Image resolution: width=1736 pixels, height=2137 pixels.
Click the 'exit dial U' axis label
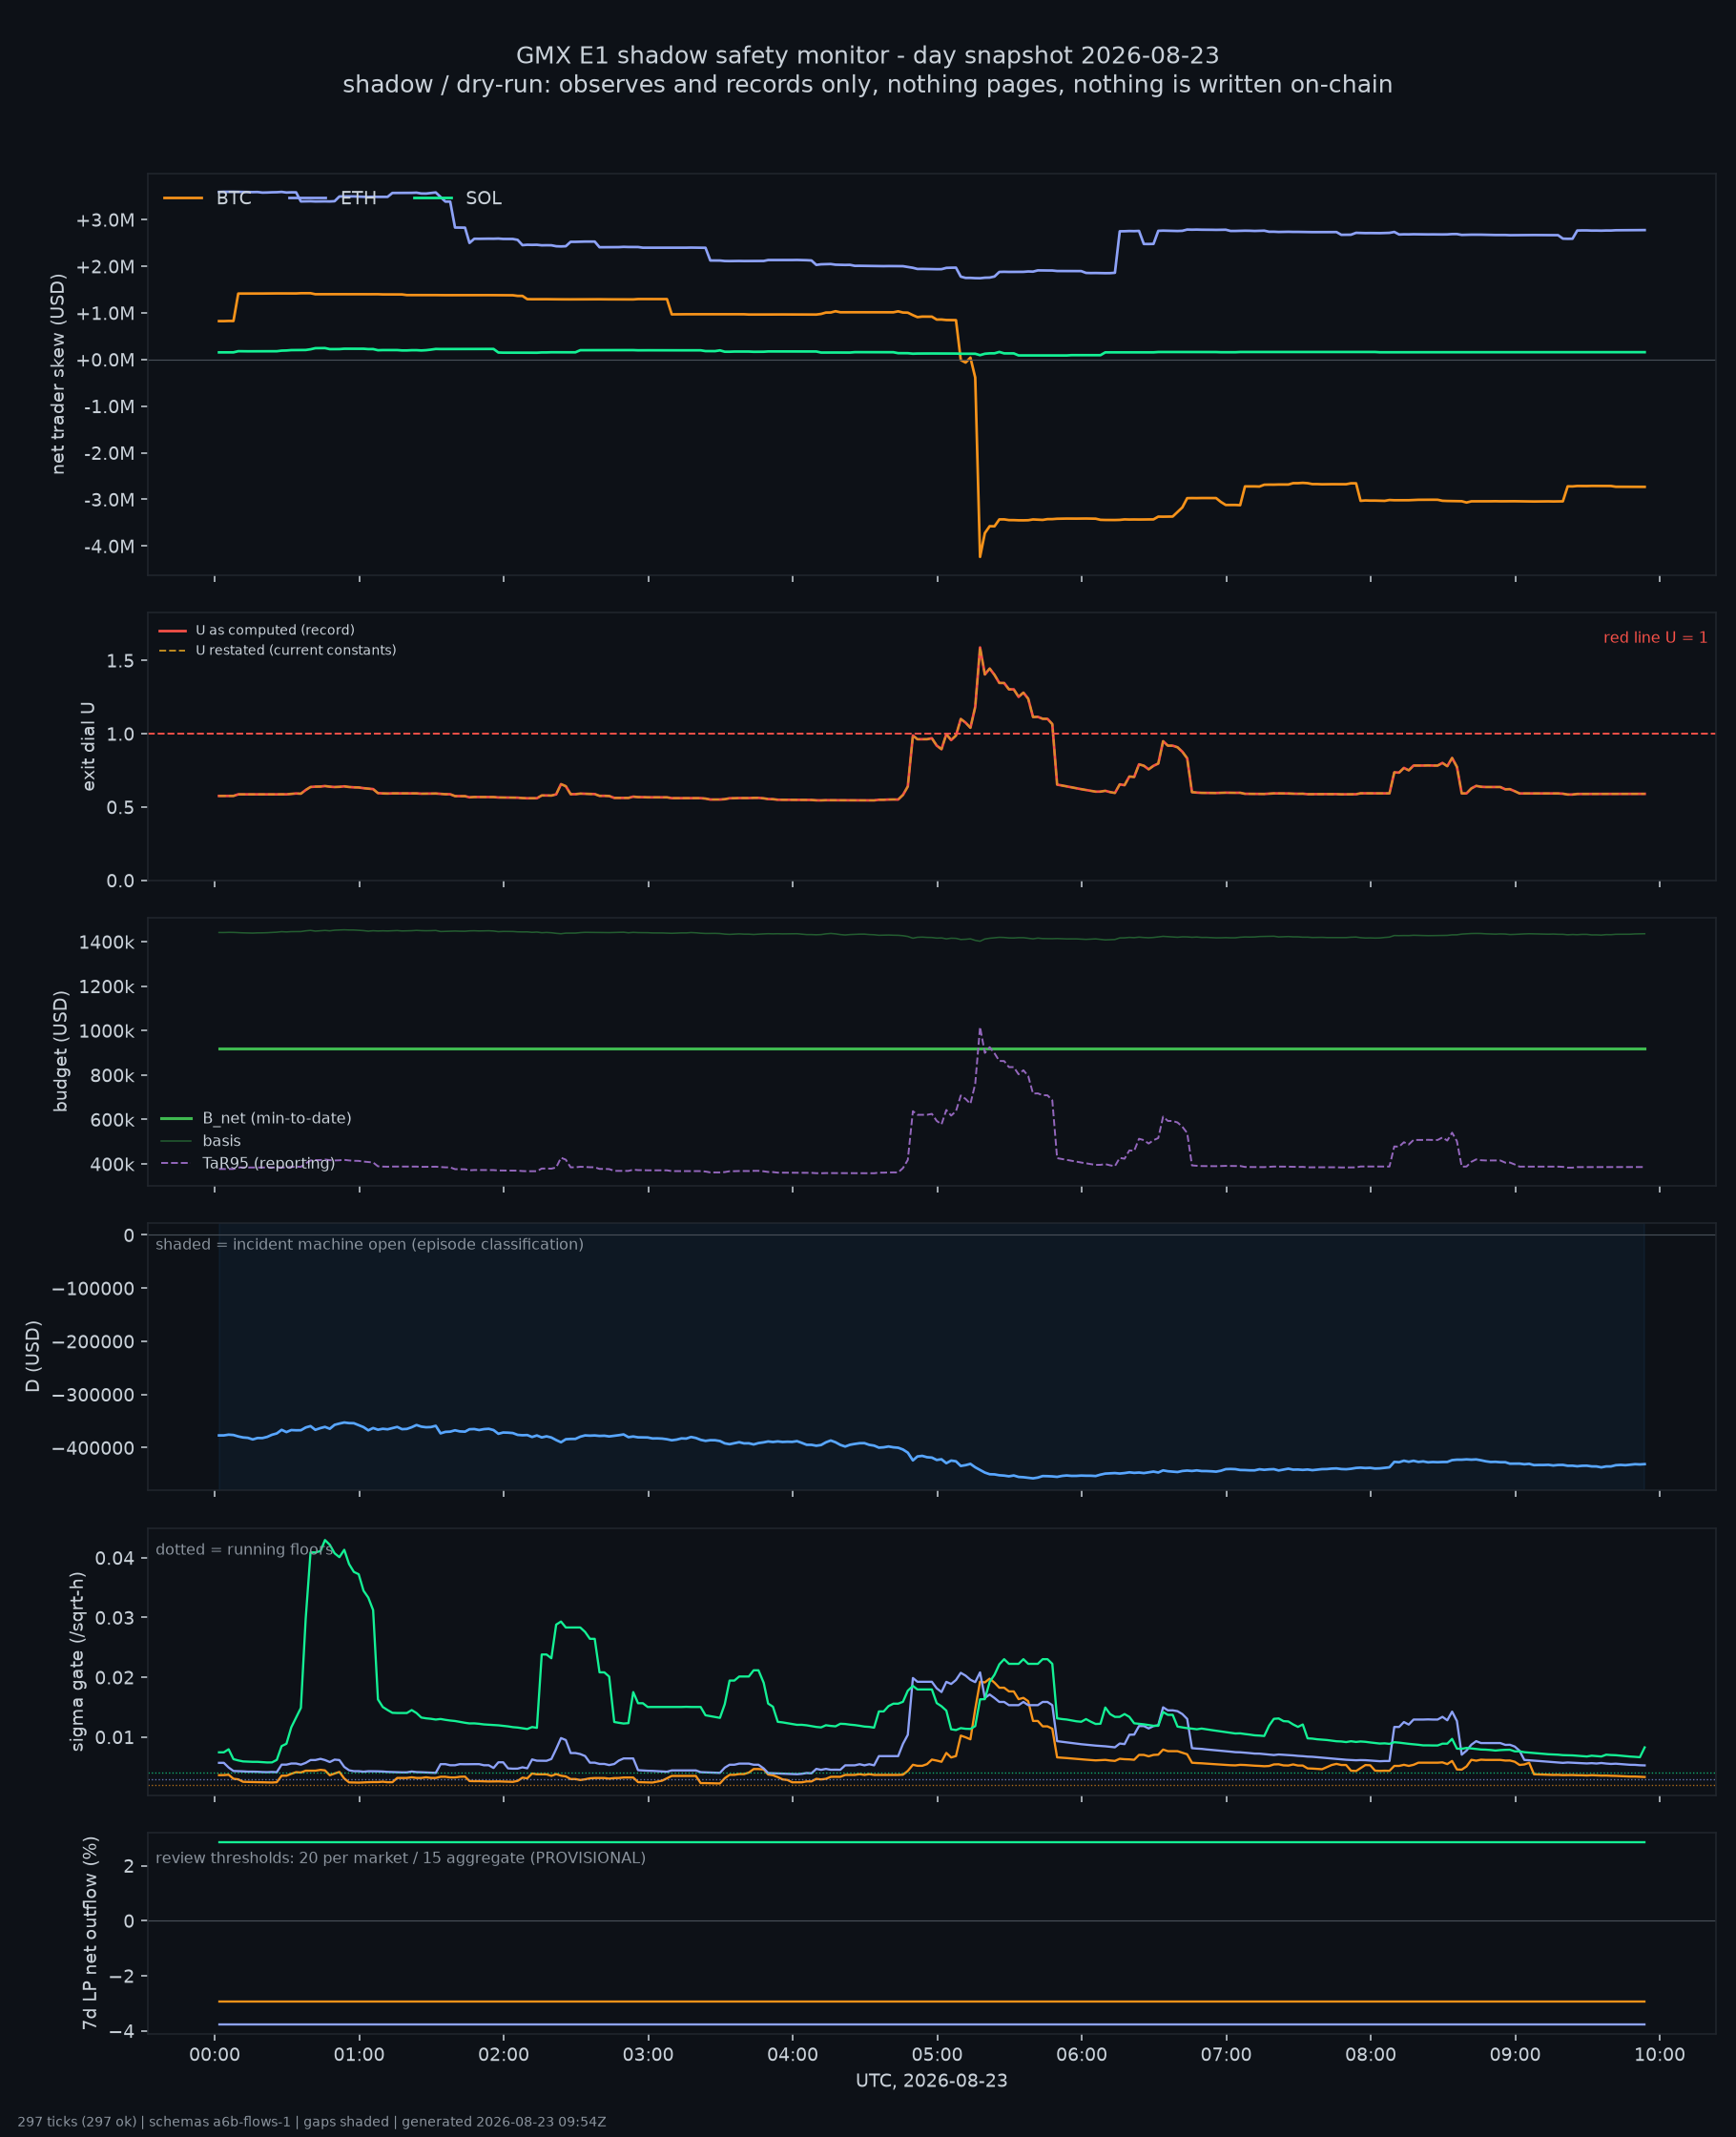tap(89, 746)
